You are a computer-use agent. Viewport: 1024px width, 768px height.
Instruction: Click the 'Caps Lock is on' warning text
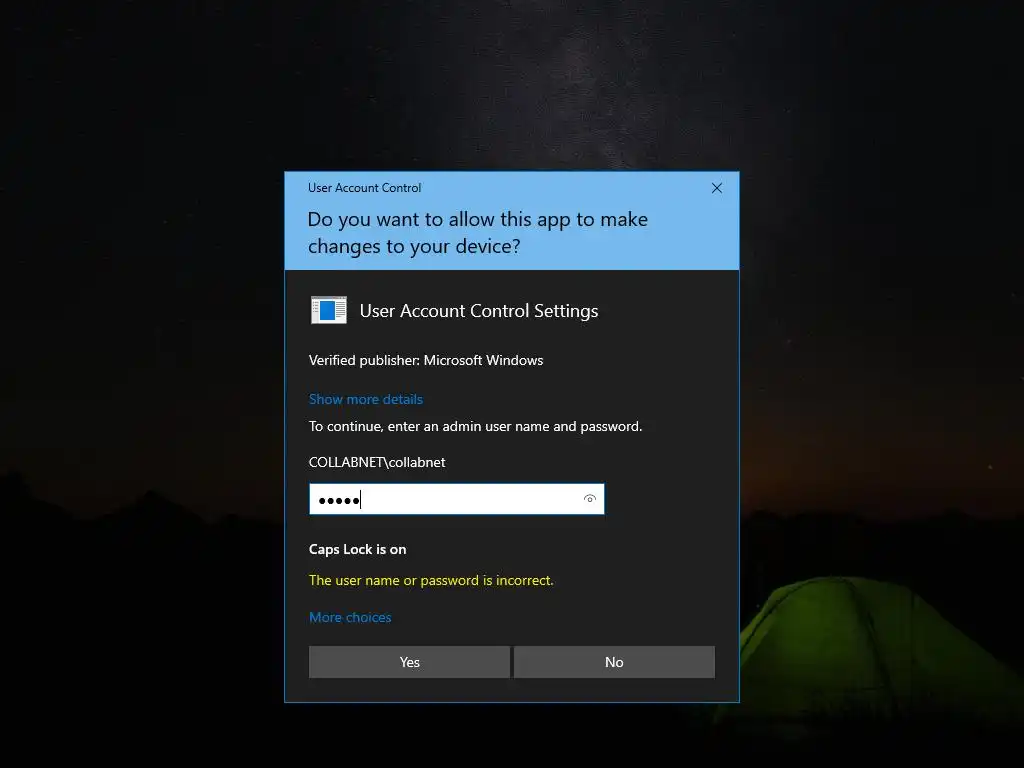click(357, 549)
